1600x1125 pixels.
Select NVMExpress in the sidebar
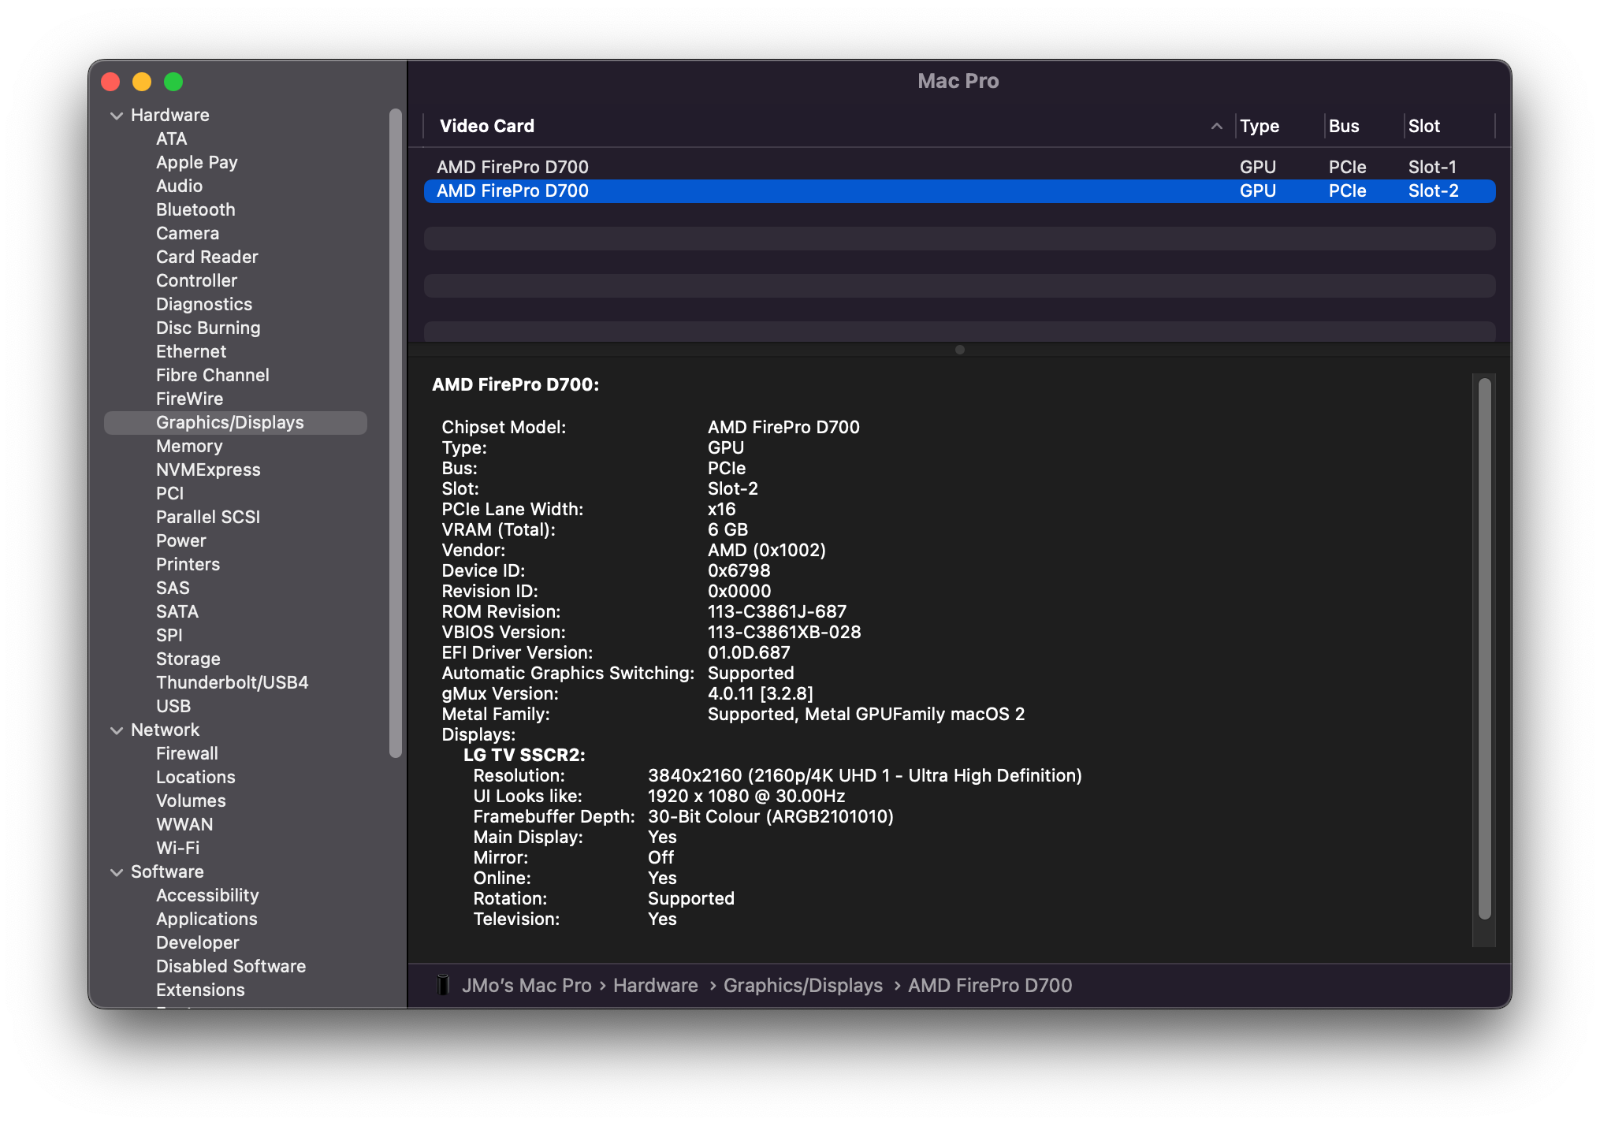pos(208,470)
